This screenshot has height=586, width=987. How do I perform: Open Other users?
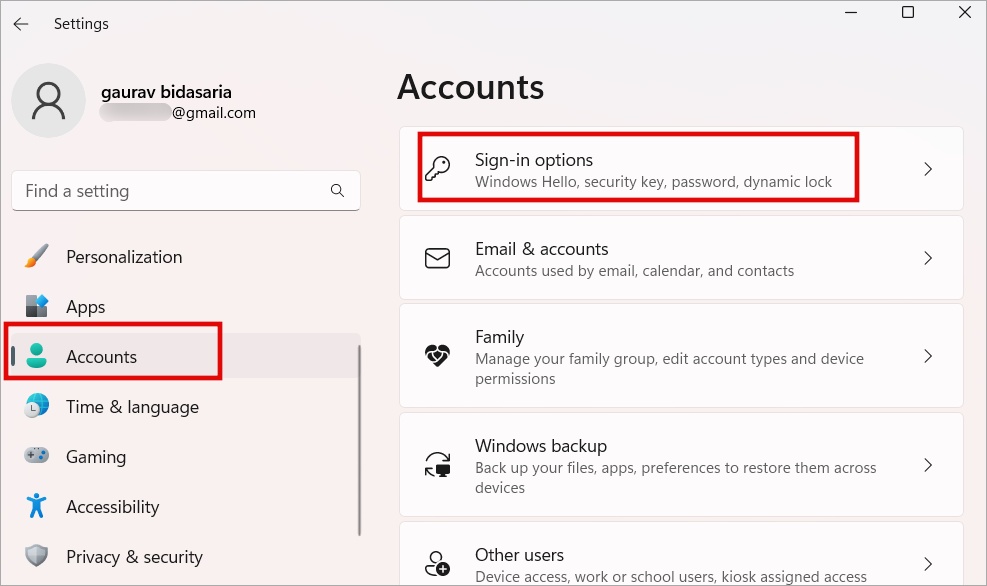tap(681, 554)
